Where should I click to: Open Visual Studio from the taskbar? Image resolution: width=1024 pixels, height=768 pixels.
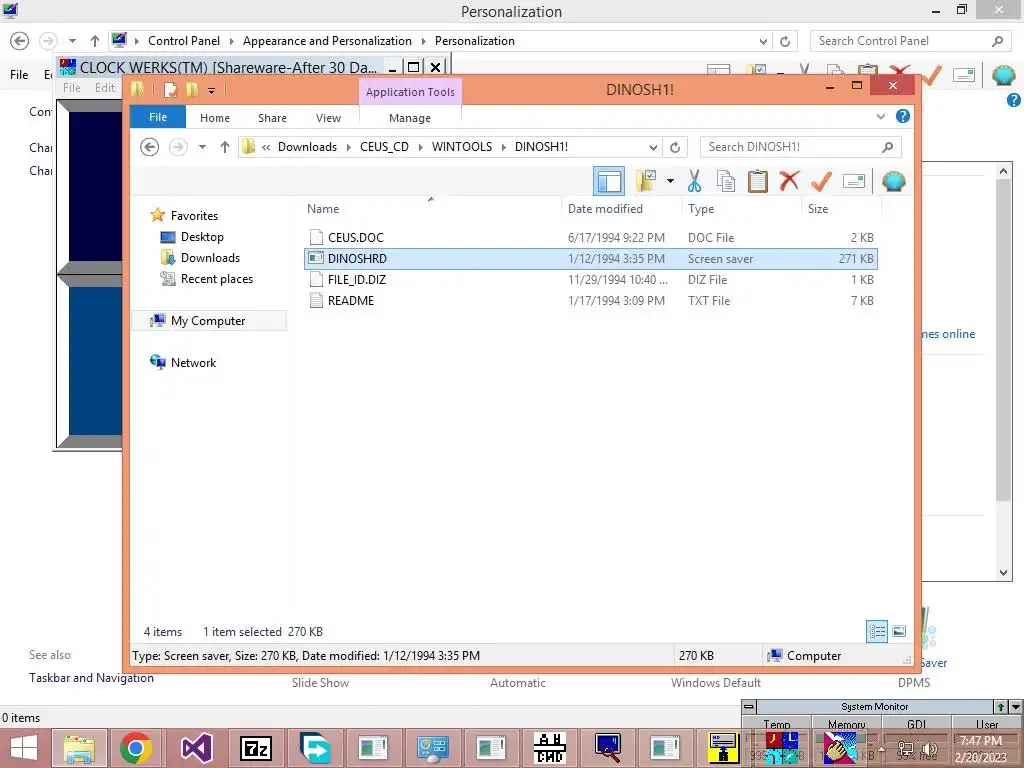point(196,748)
